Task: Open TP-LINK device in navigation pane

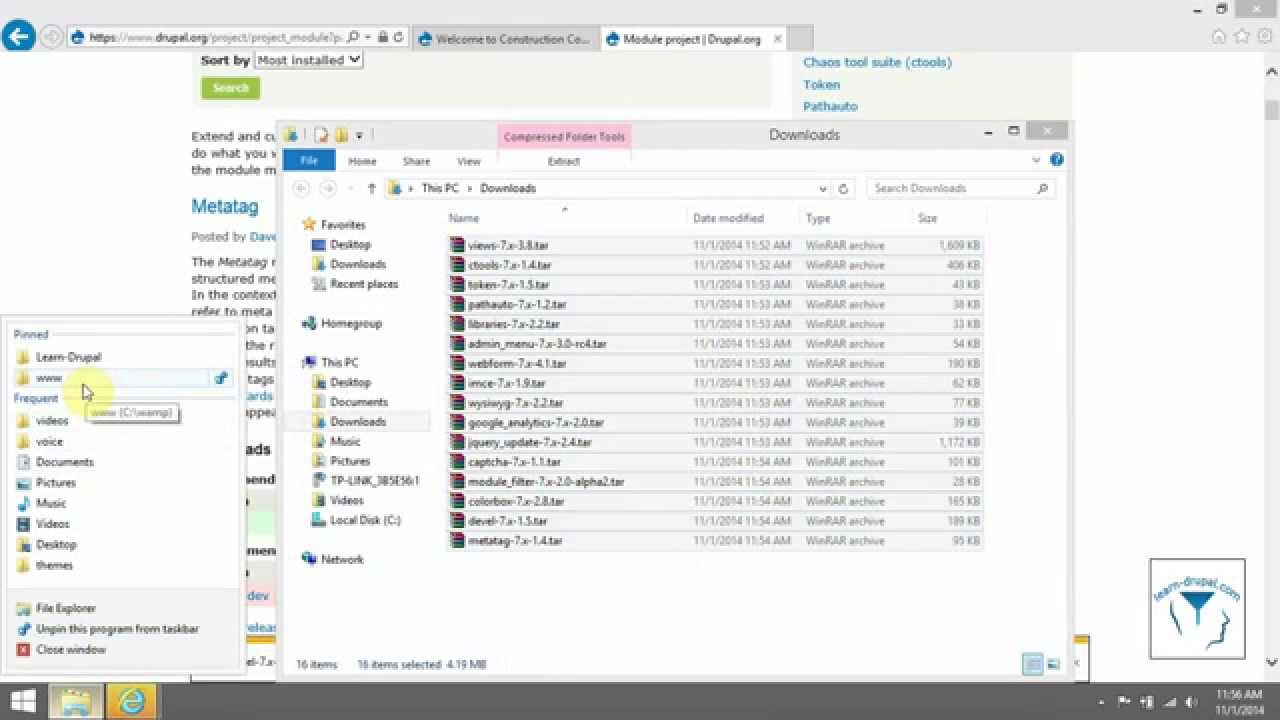Action: click(374, 480)
